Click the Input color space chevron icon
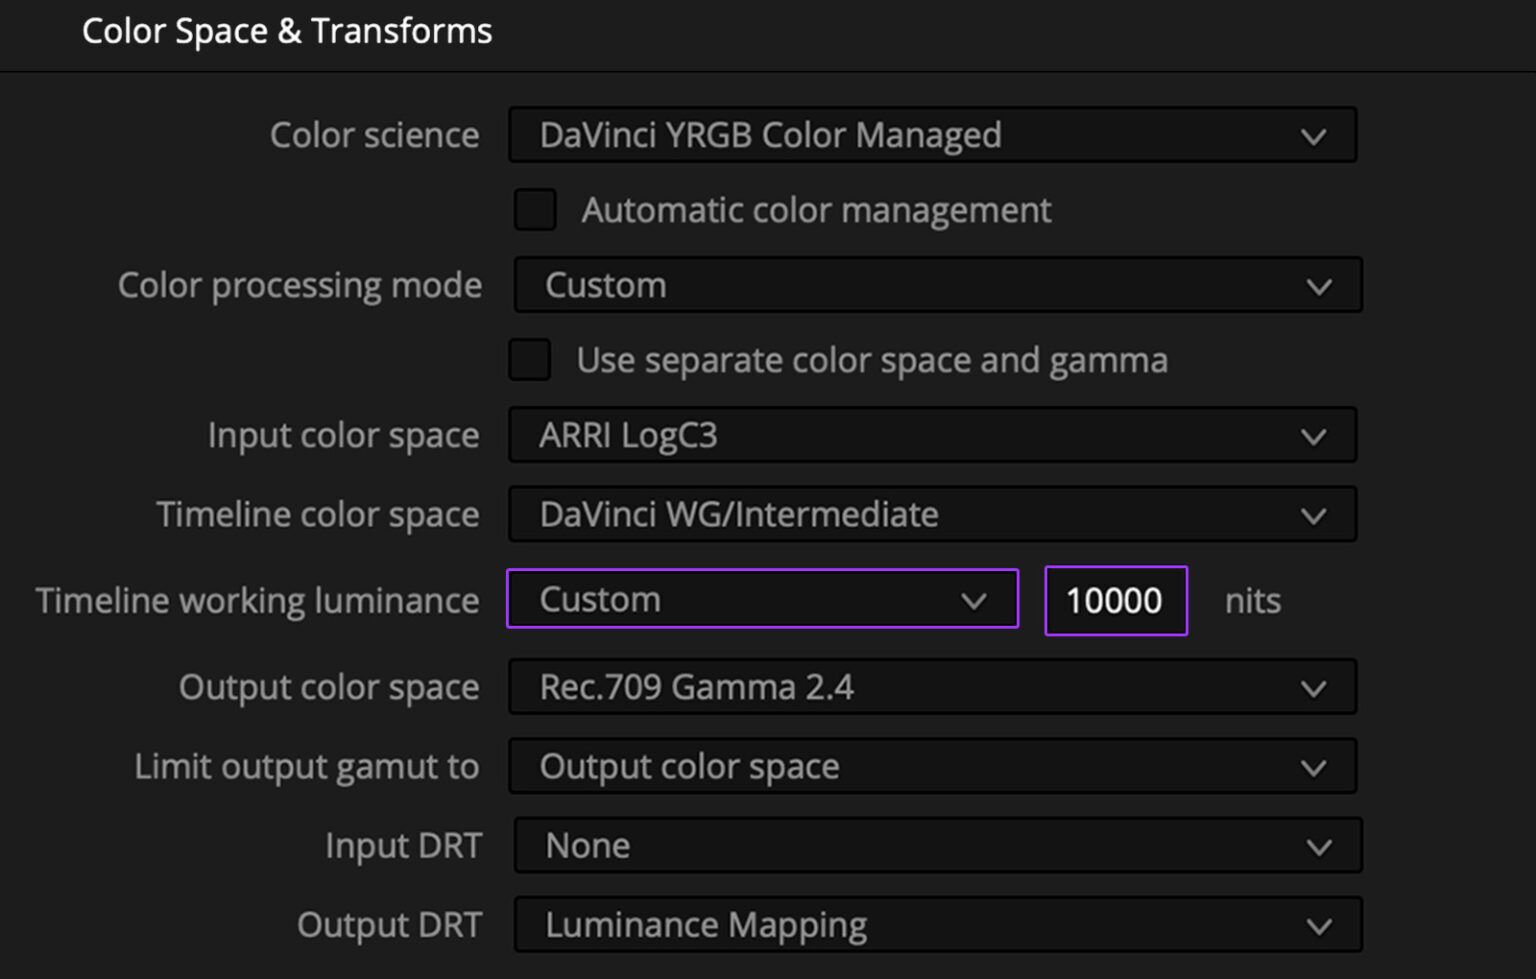The height and width of the screenshot is (979, 1536). [1313, 435]
